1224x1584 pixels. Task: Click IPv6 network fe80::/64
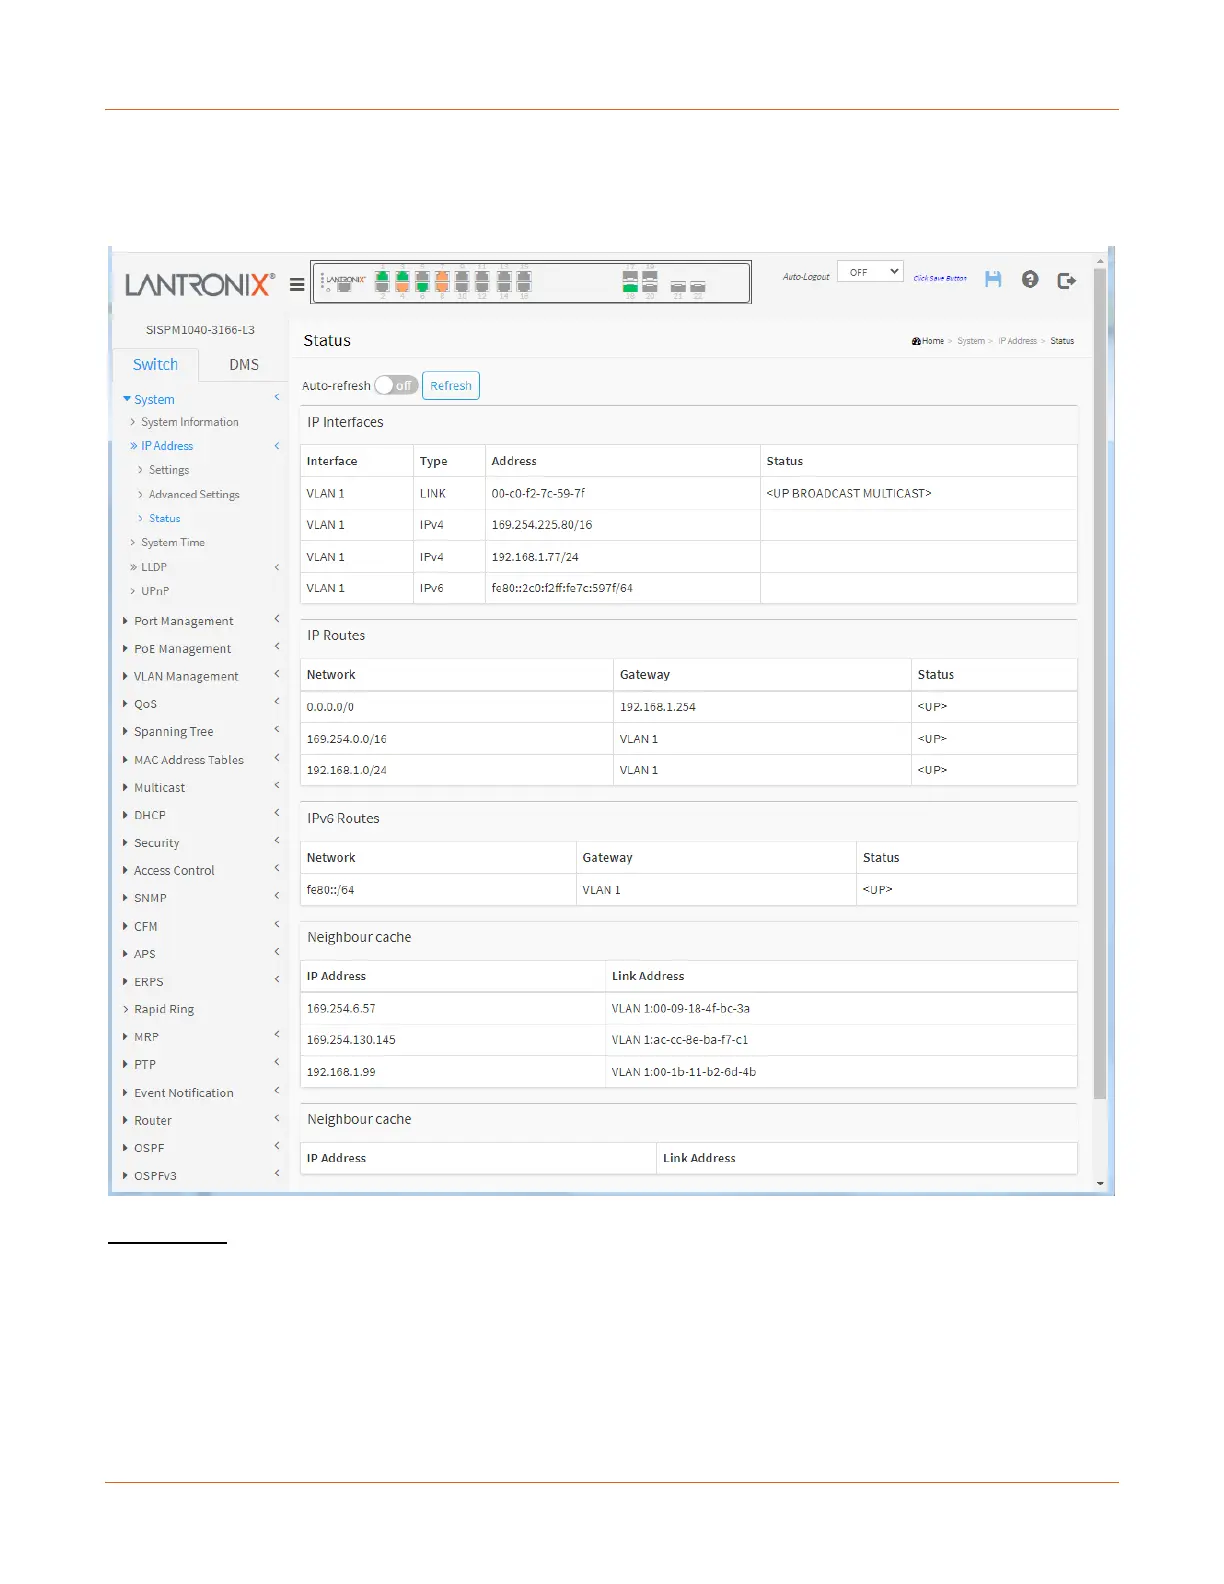point(330,890)
